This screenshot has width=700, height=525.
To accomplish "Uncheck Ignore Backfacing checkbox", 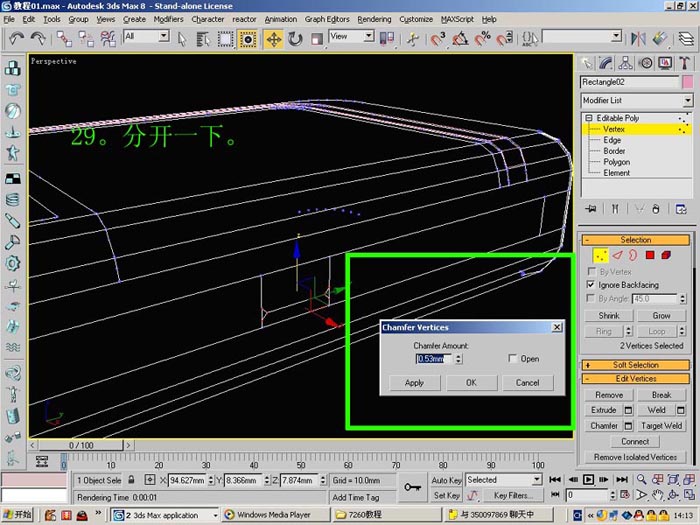I will pos(592,284).
